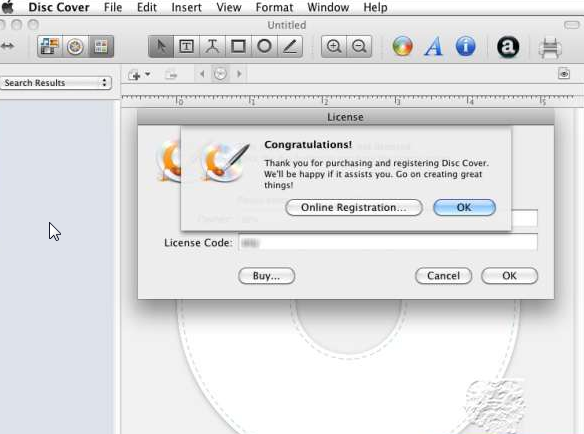Screen dimensions: 584x434
Task: Open the File menu
Action: coord(113,7)
